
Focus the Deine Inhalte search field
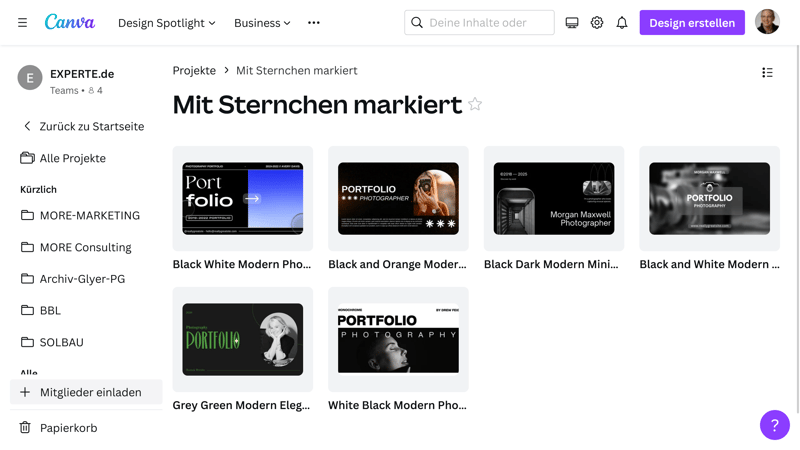479,22
